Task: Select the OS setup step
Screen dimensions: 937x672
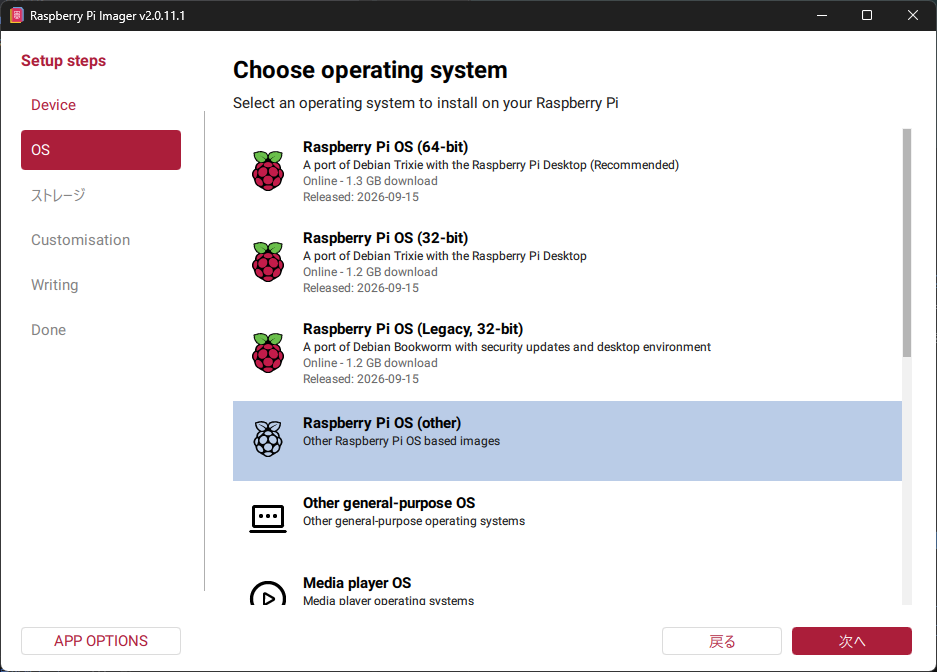Action: tap(101, 150)
